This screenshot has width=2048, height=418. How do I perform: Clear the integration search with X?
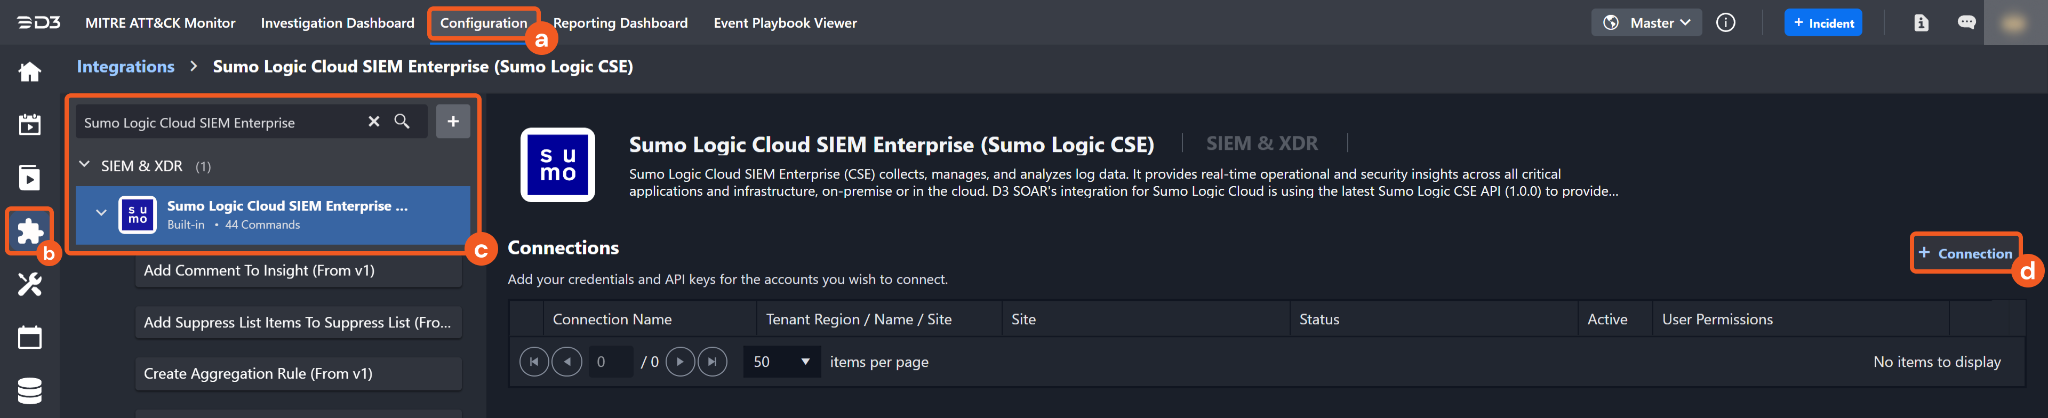(374, 122)
